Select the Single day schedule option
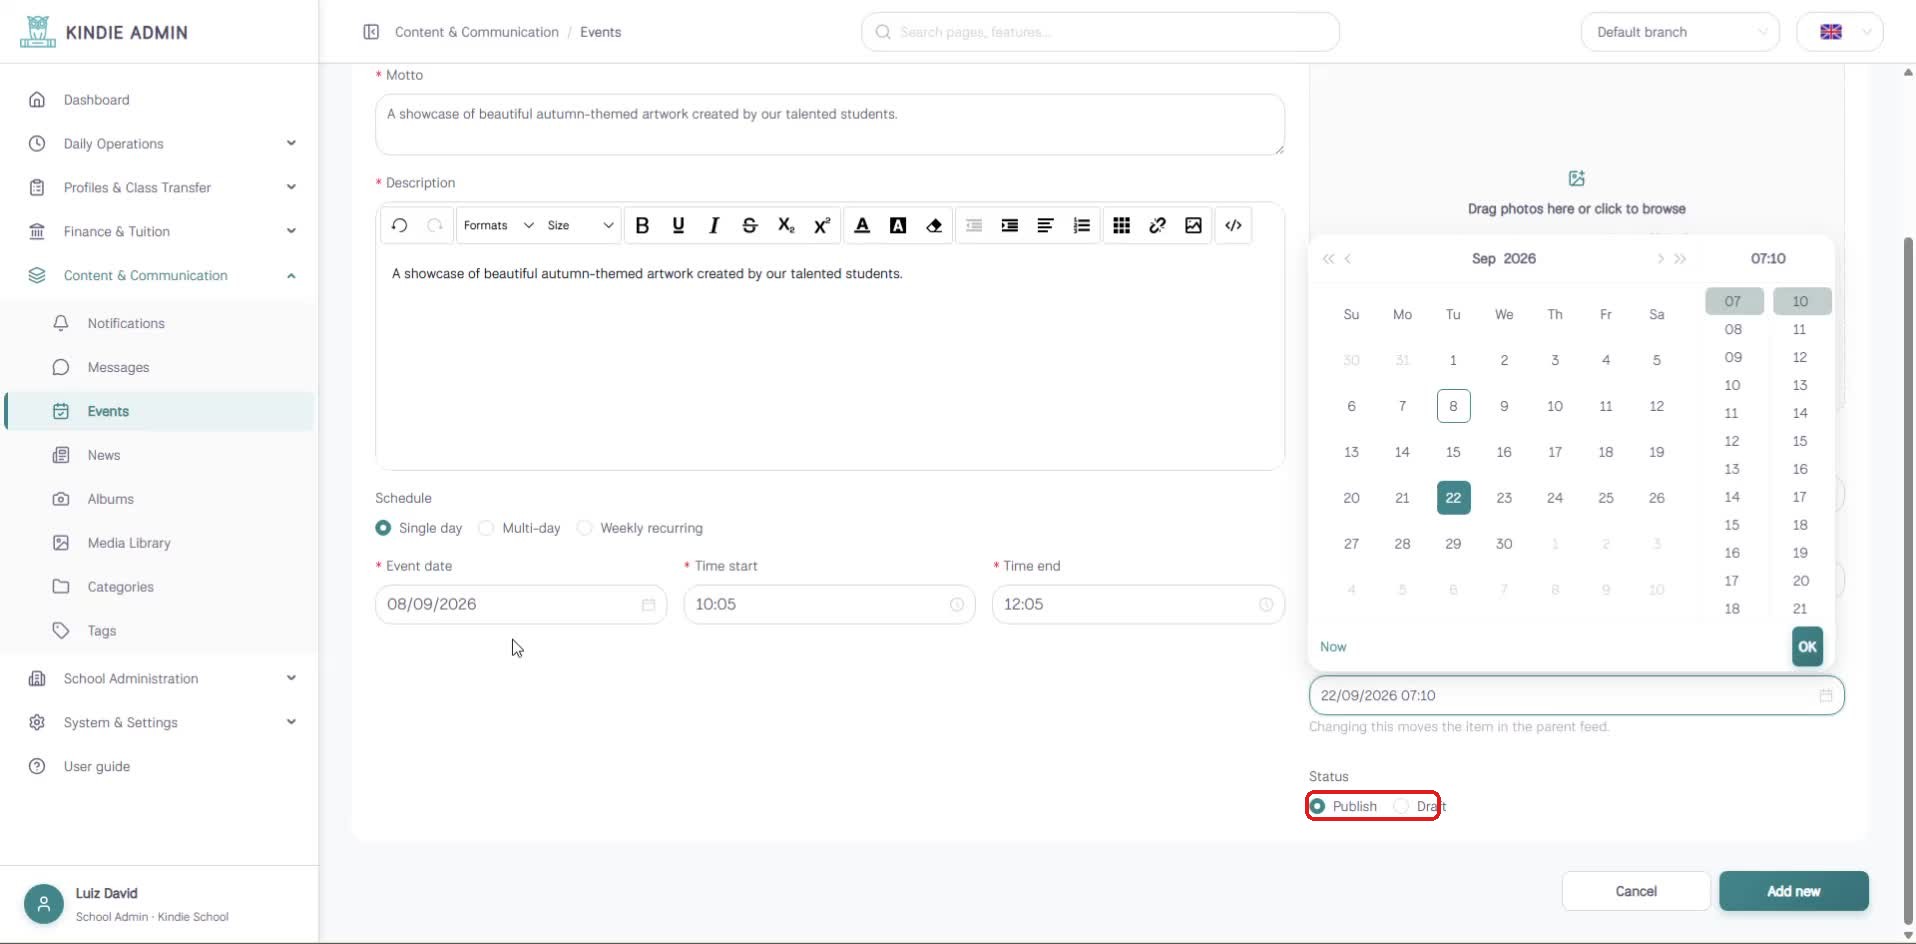The height and width of the screenshot is (944, 1916). click(x=419, y=528)
